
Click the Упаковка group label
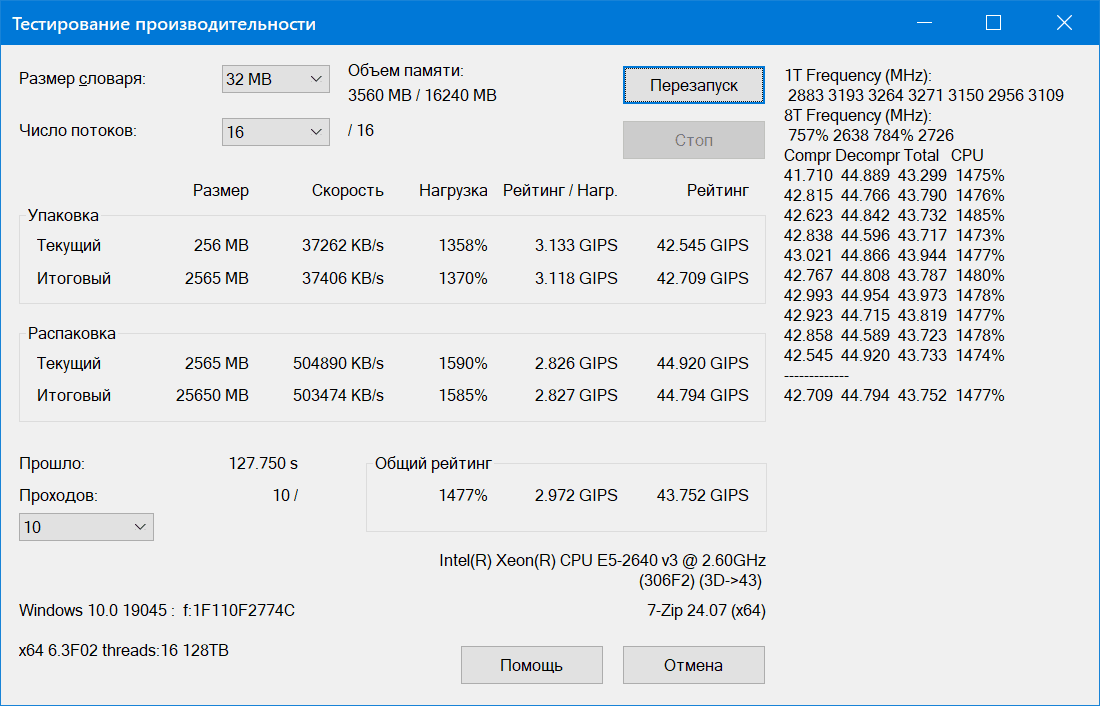pos(63,216)
